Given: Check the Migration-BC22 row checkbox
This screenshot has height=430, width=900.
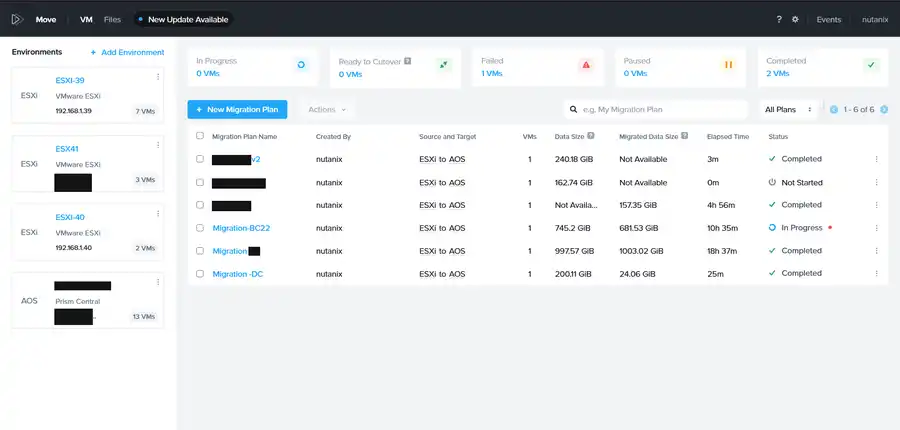Looking at the screenshot, I should point(200,228).
